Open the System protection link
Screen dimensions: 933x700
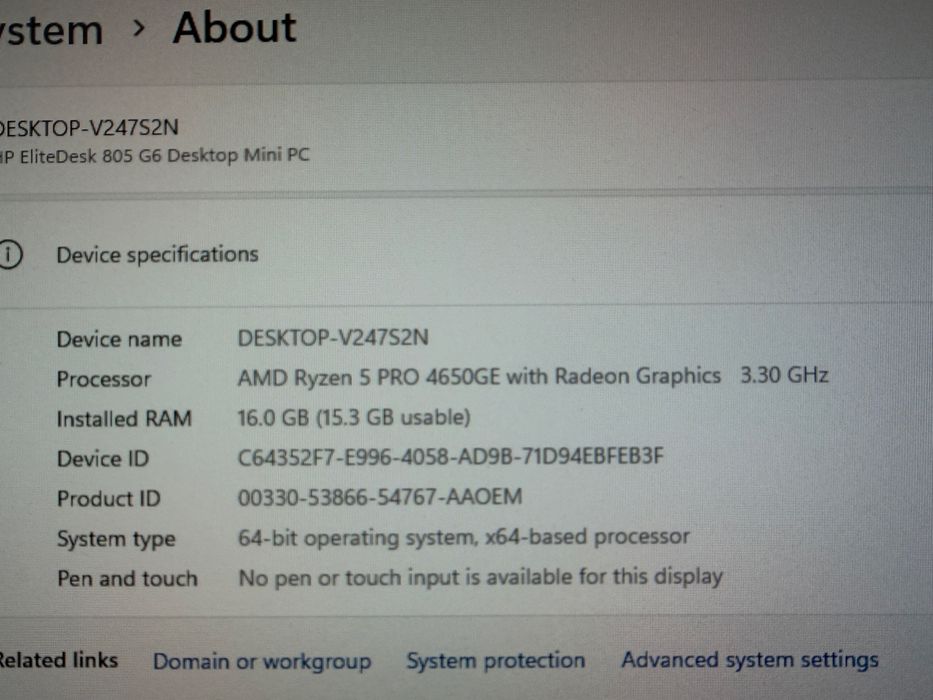click(496, 661)
